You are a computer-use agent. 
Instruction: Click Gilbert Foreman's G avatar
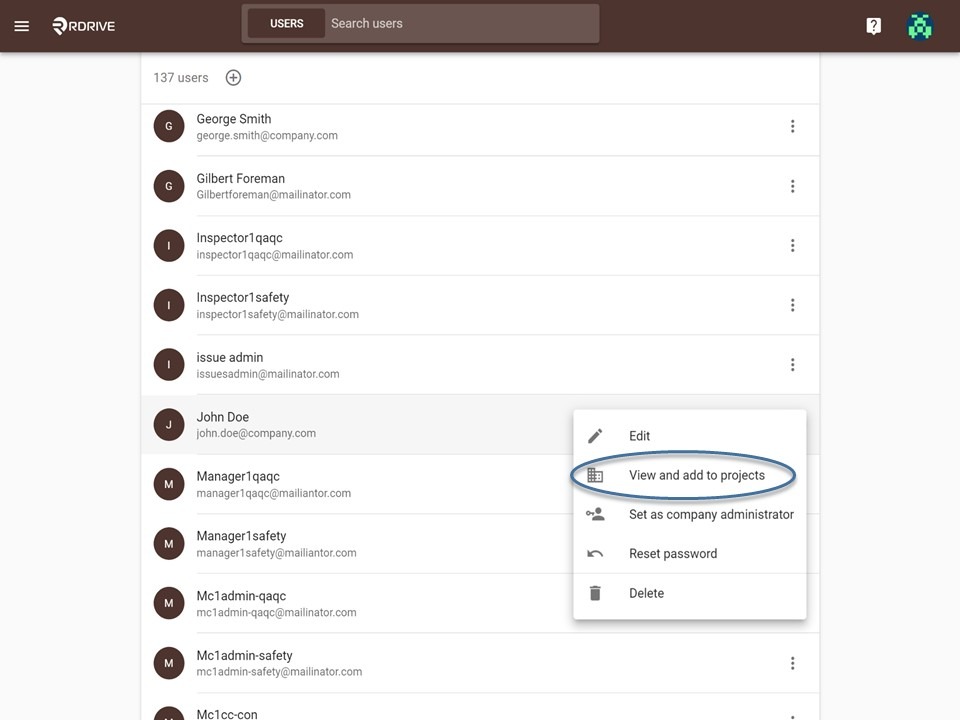point(169,186)
